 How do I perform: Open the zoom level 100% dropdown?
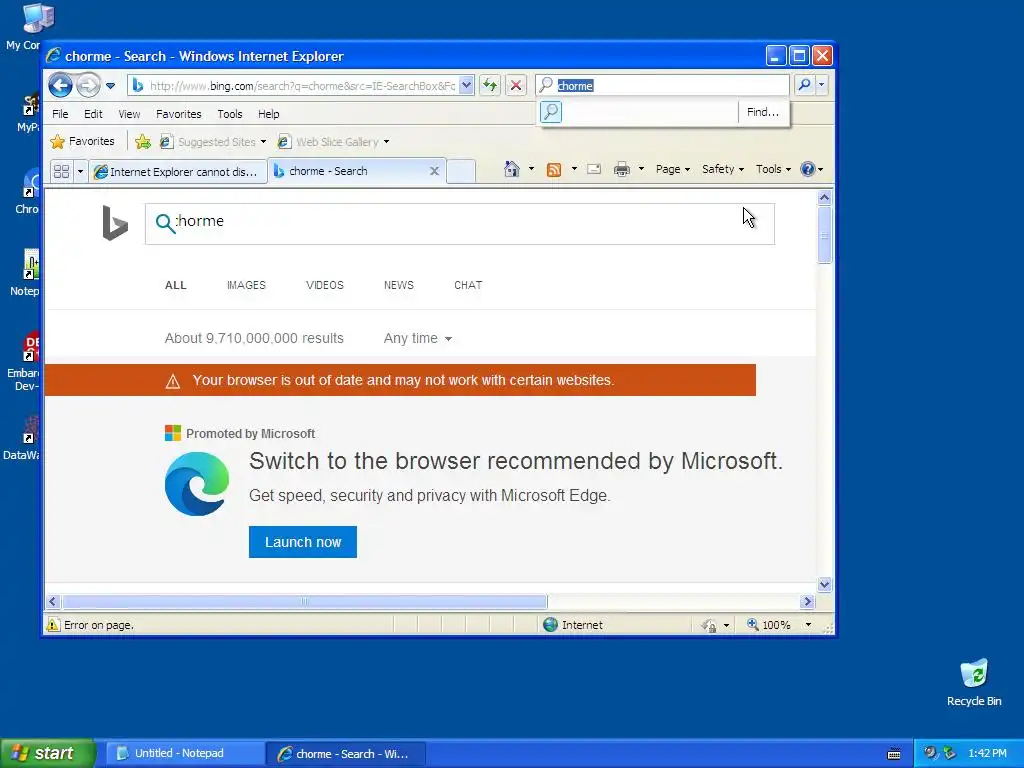pyautogui.click(x=808, y=625)
